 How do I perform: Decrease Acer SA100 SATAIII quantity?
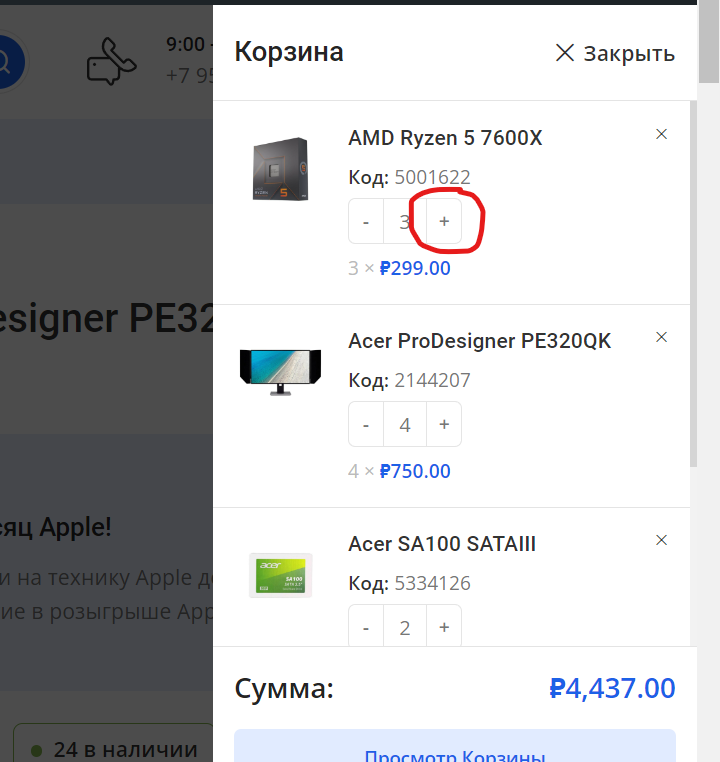click(366, 626)
